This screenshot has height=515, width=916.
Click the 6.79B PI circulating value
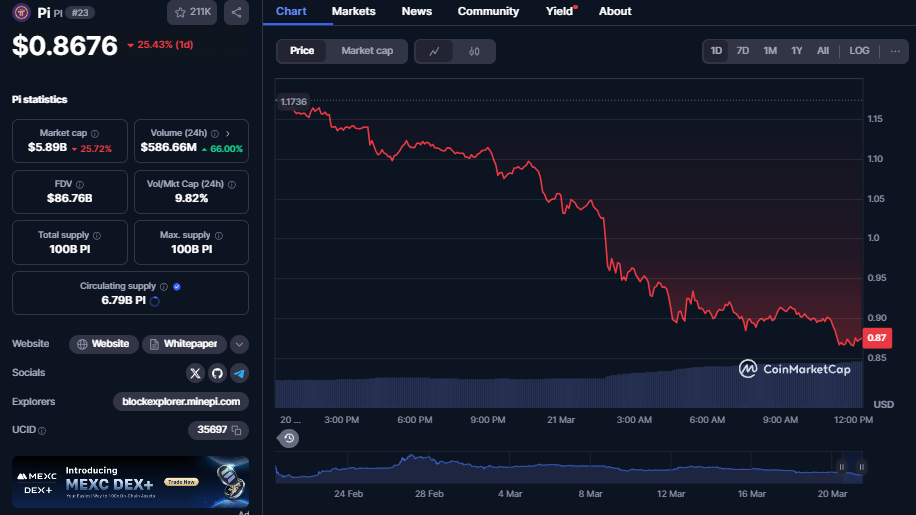point(123,301)
